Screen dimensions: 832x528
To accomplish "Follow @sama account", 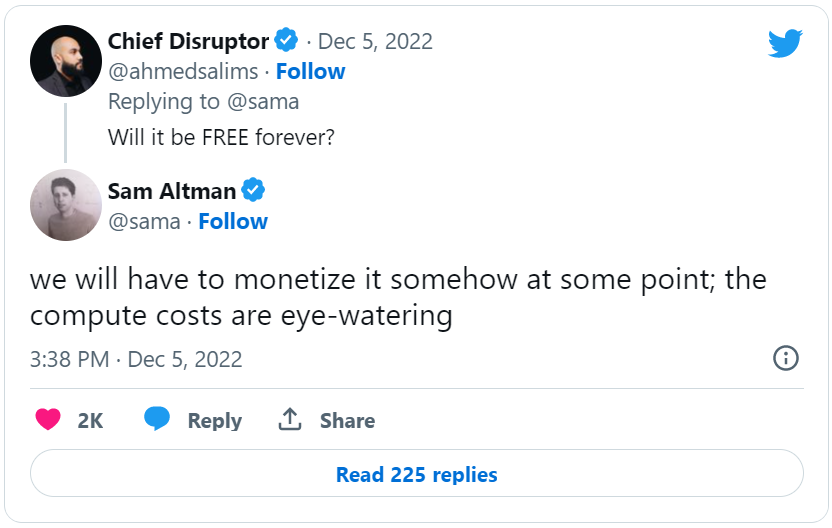I will point(233,221).
